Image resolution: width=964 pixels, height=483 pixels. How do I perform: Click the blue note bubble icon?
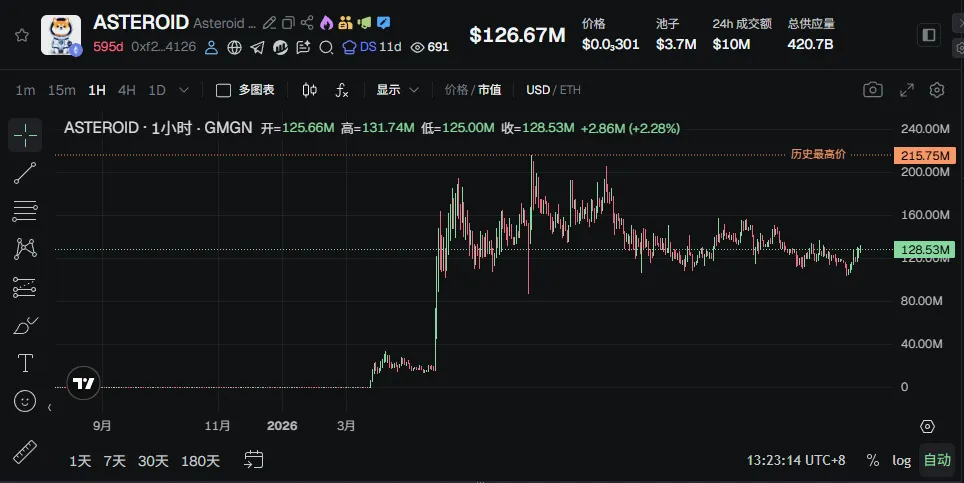pyautogui.click(x=384, y=23)
